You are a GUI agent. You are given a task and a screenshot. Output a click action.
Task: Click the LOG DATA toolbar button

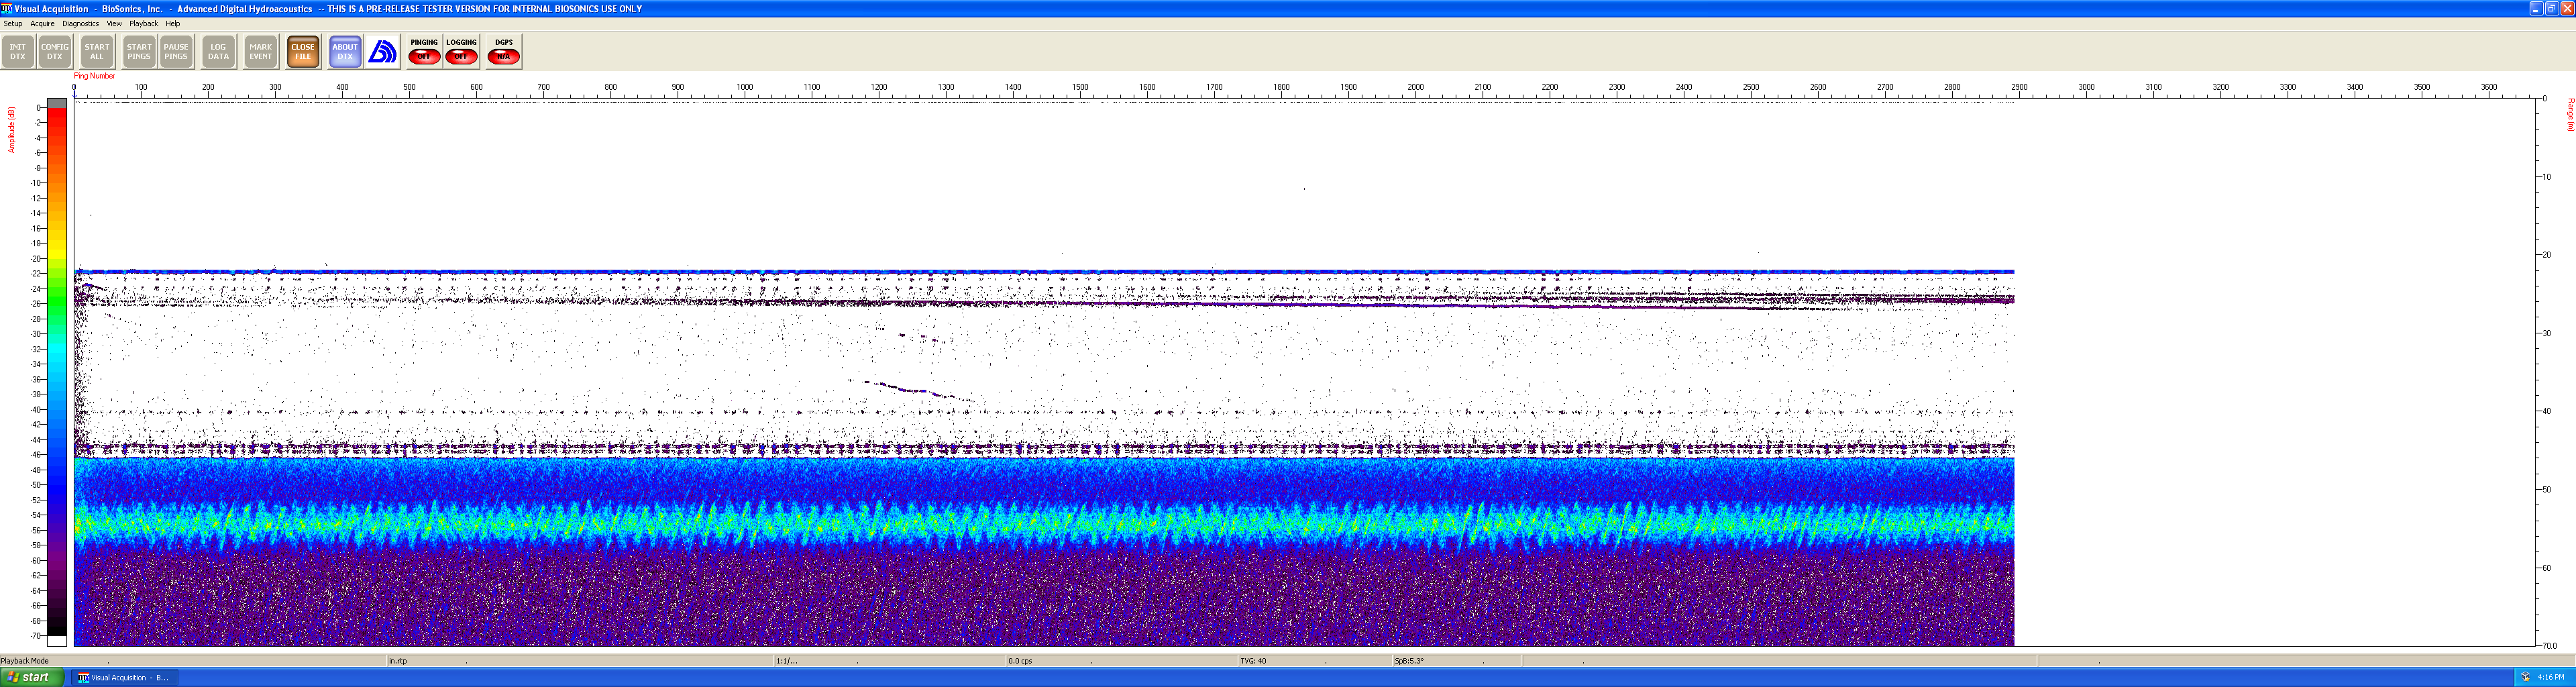218,52
